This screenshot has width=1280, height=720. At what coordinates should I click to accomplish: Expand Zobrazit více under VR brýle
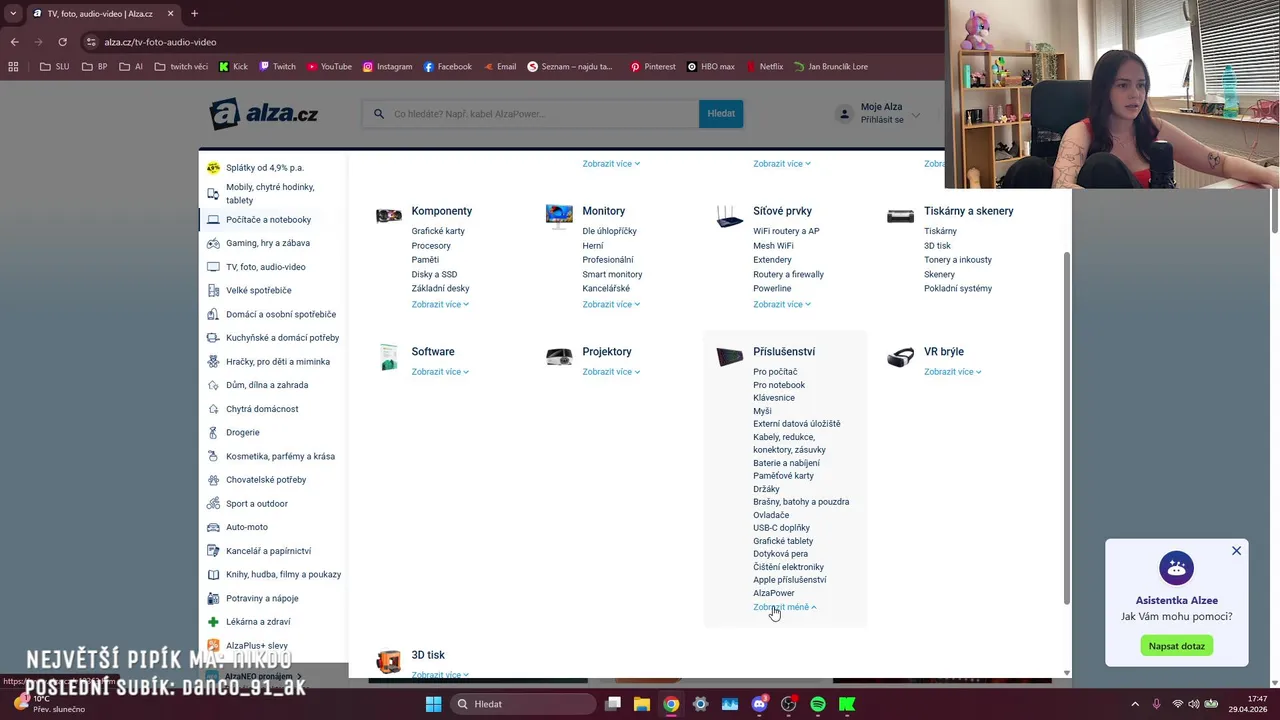tap(953, 372)
